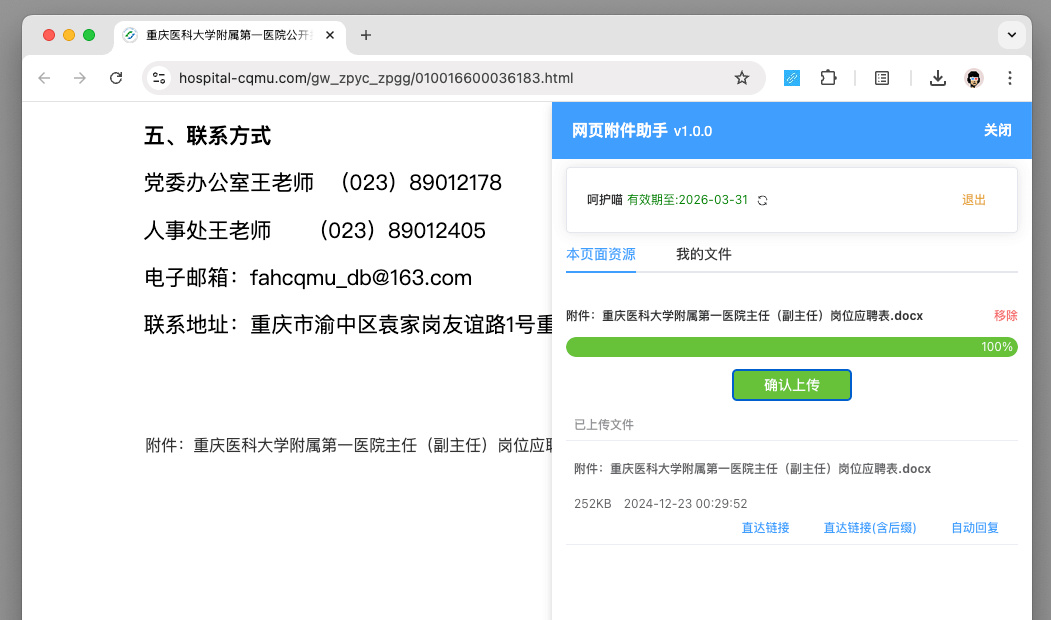Close the attachment helper panel via 关闭
This screenshot has width=1051, height=620.
click(x=997, y=130)
